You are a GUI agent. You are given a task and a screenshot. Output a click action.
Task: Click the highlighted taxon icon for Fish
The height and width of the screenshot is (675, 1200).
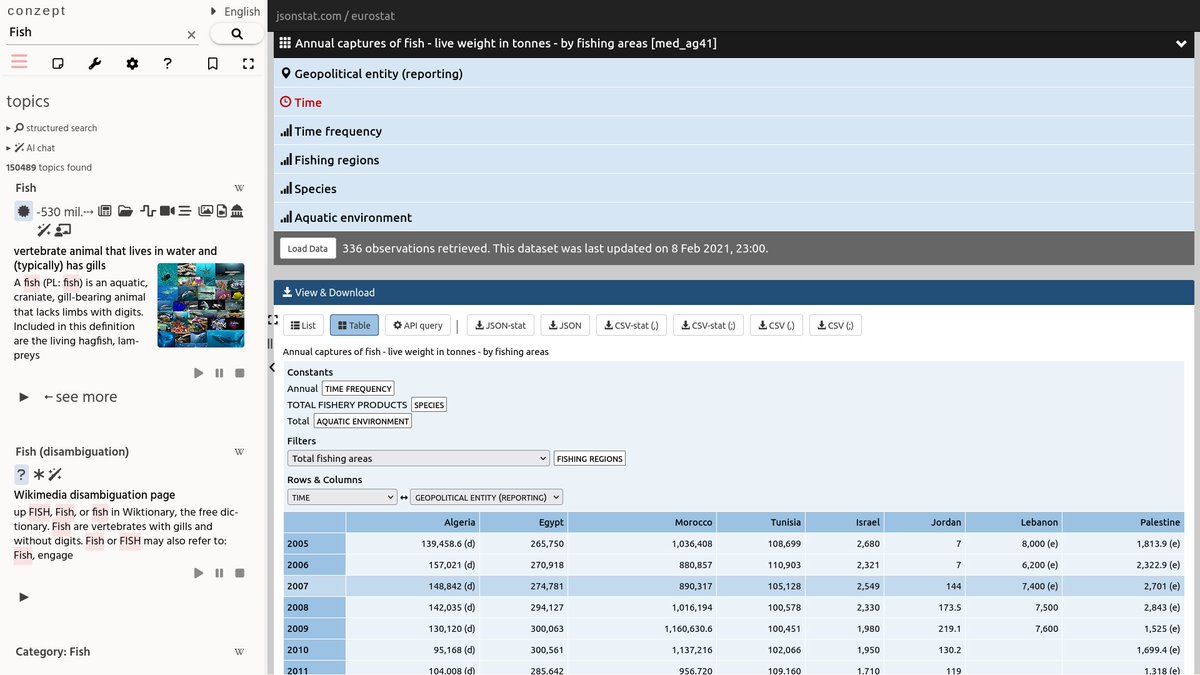[24, 211]
